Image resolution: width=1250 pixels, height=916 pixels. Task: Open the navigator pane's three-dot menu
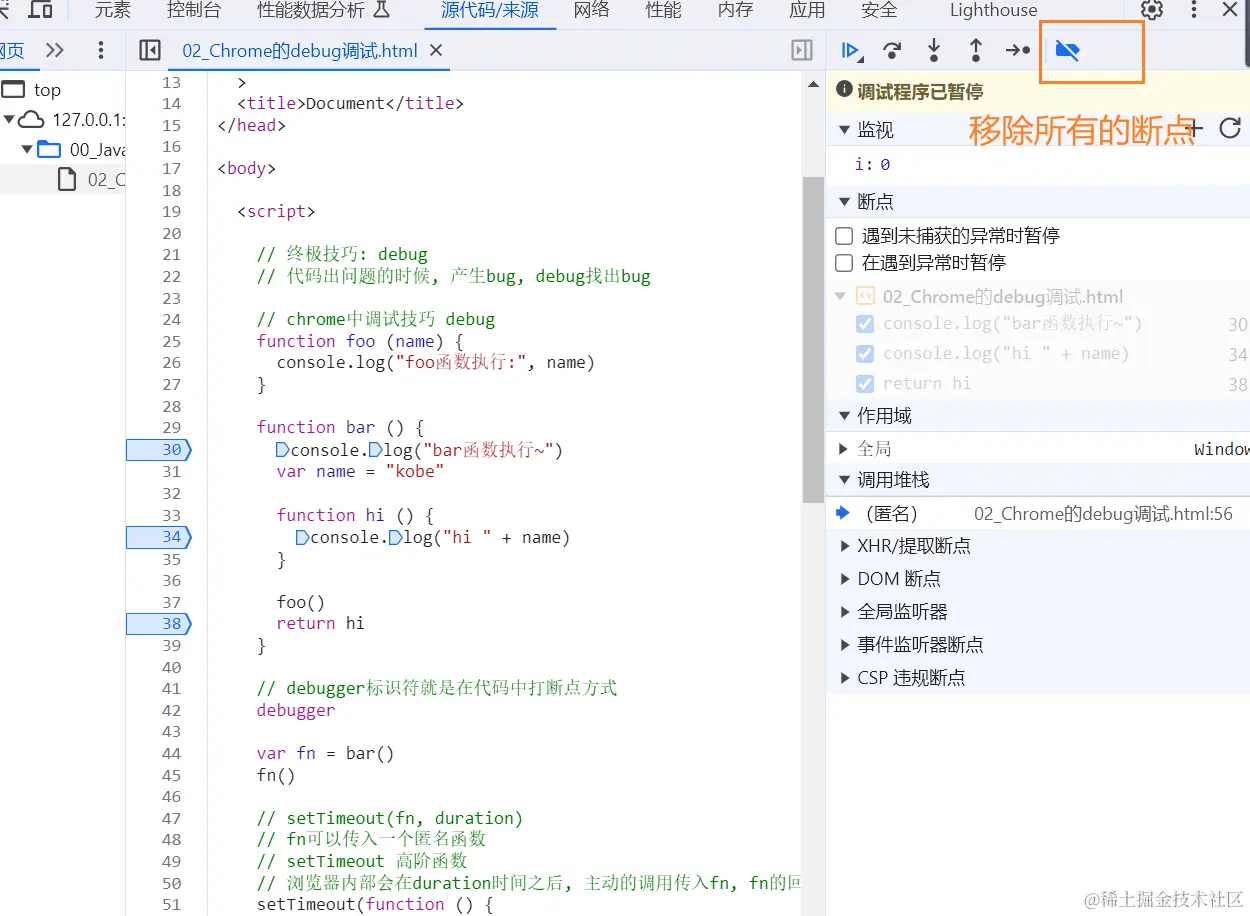[x=100, y=50]
